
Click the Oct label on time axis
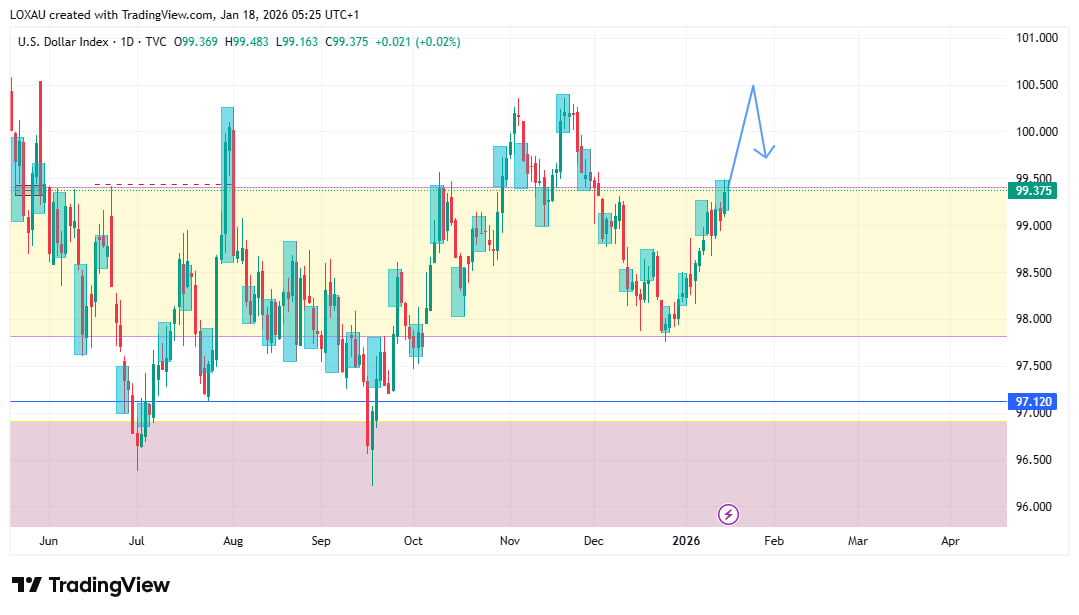(413, 541)
